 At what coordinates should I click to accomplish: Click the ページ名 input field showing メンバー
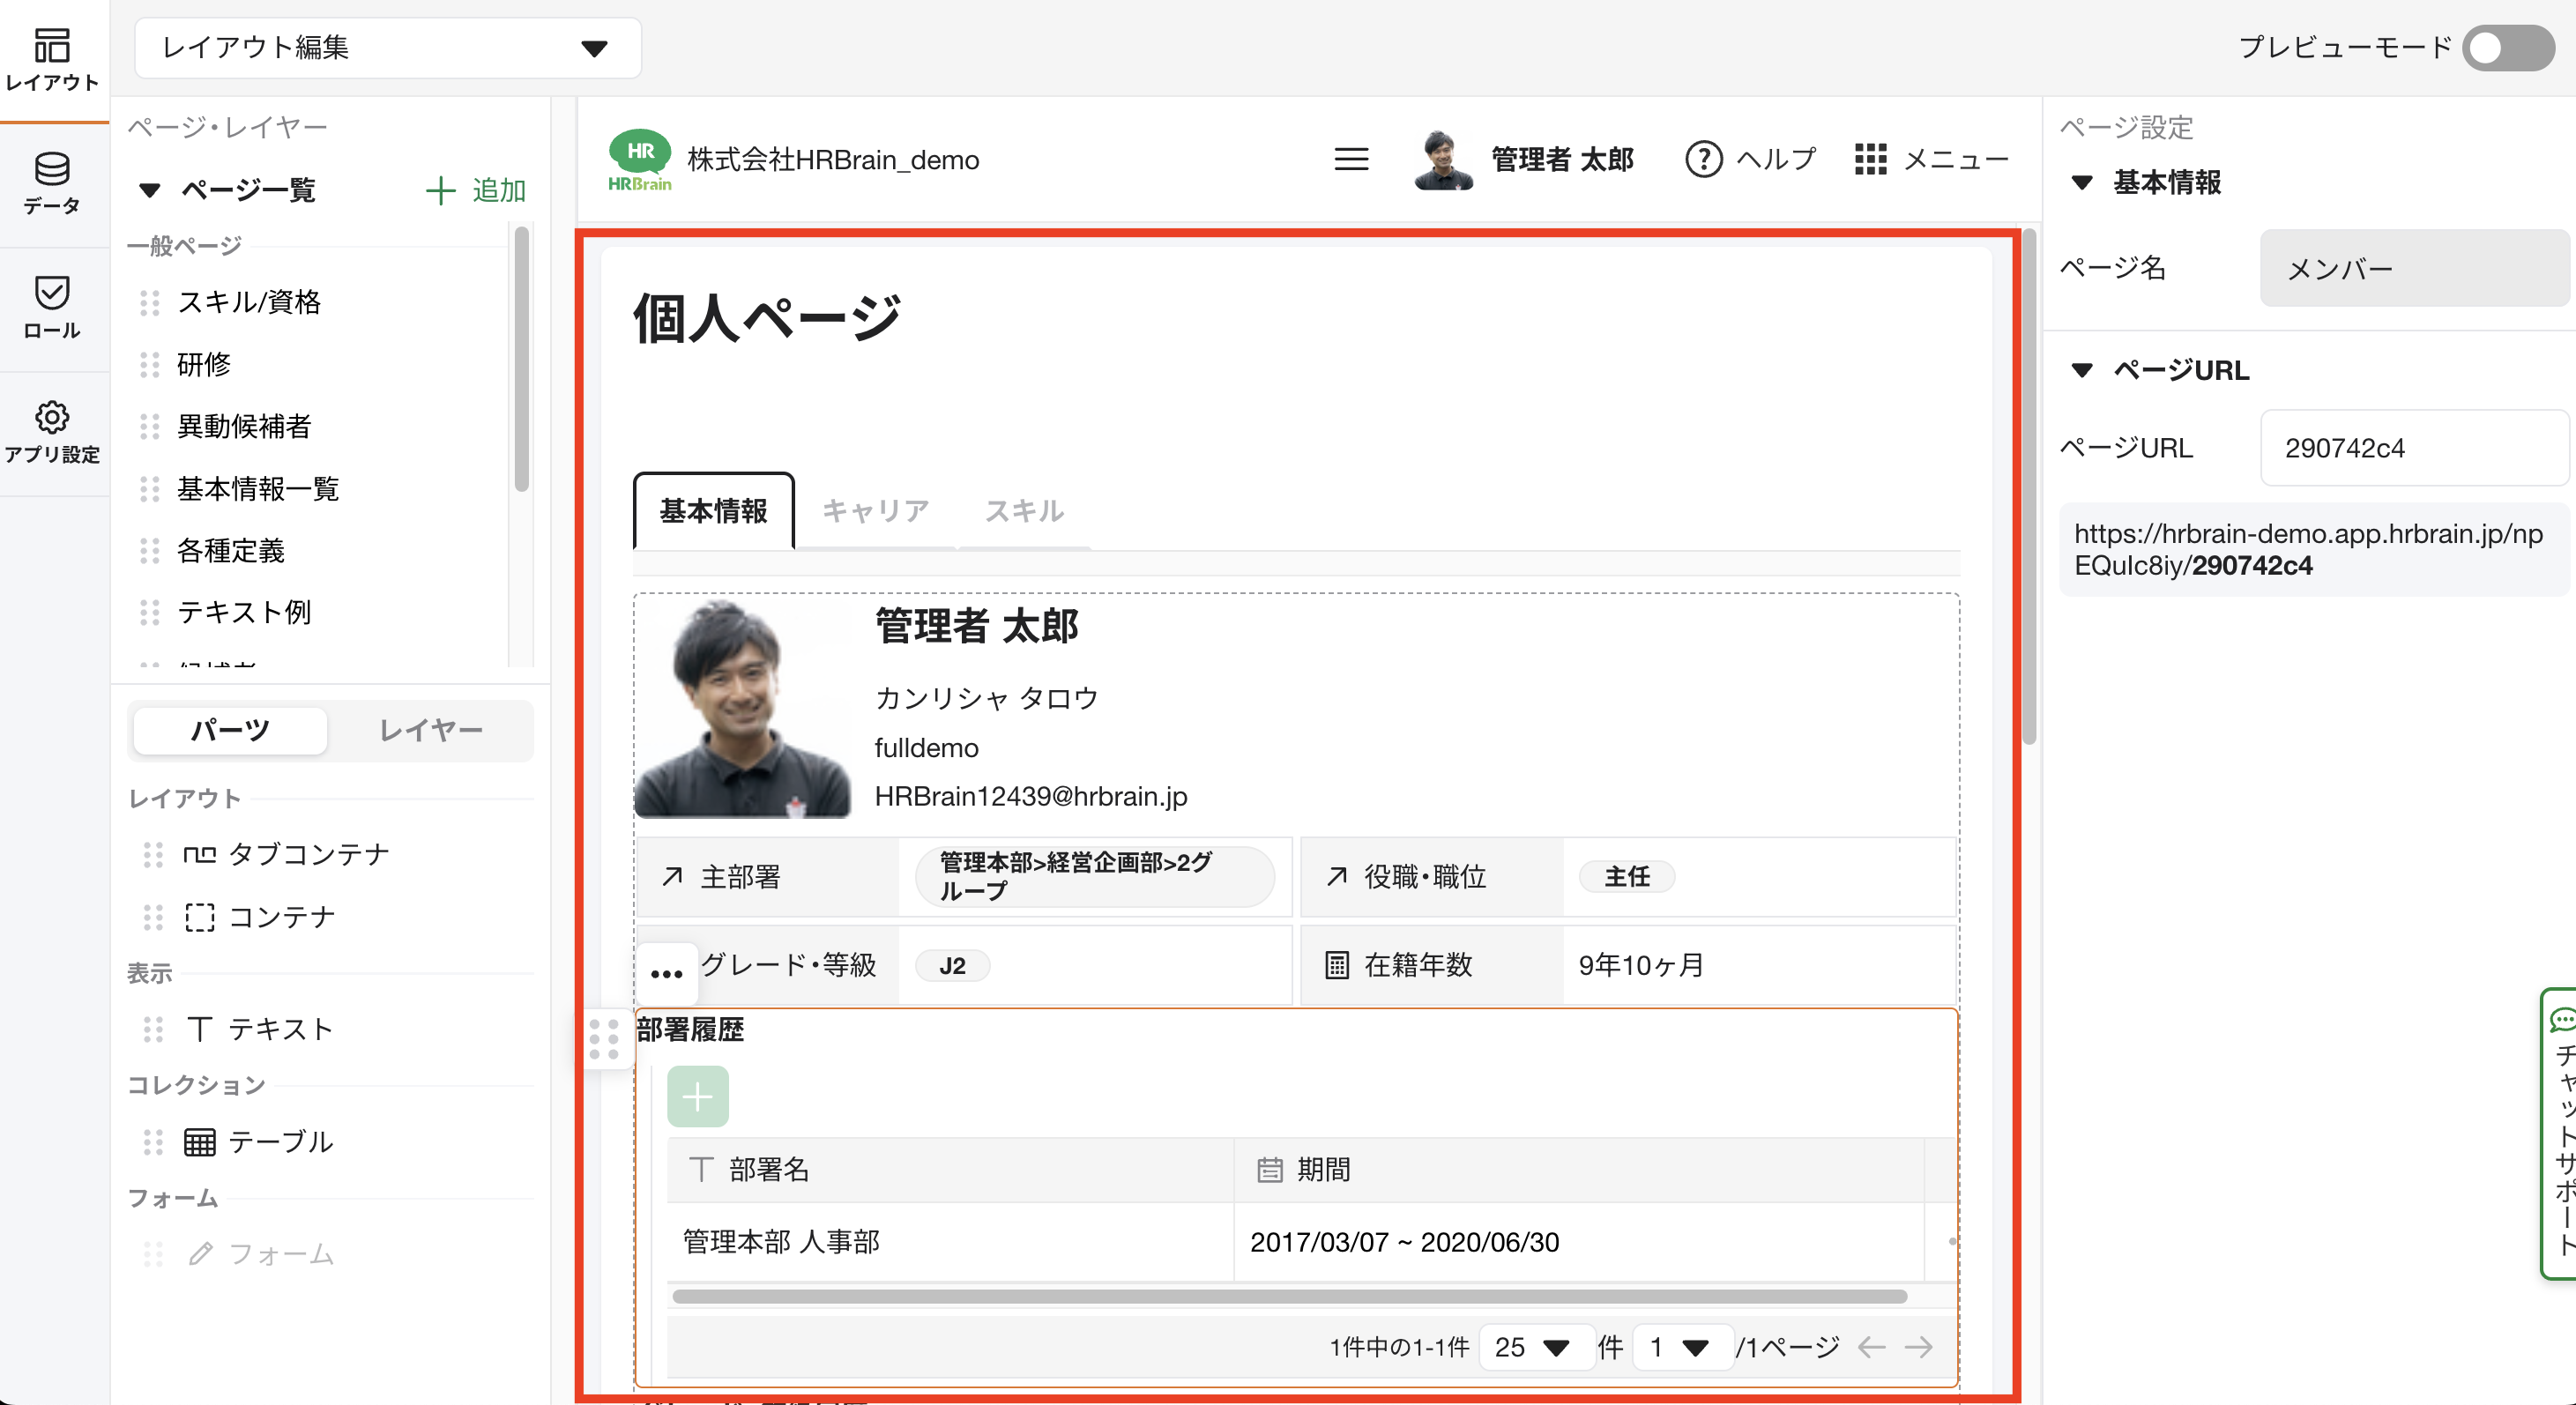pyautogui.click(x=2413, y=267)
